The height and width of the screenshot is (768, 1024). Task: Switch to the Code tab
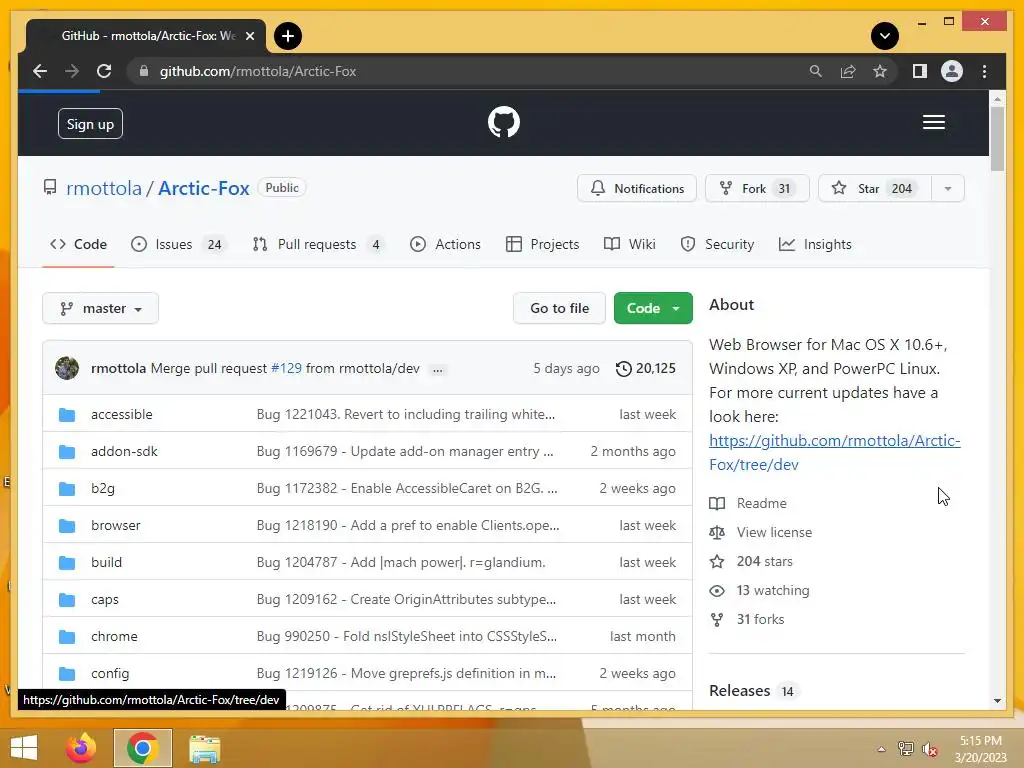tap(78, 244)
